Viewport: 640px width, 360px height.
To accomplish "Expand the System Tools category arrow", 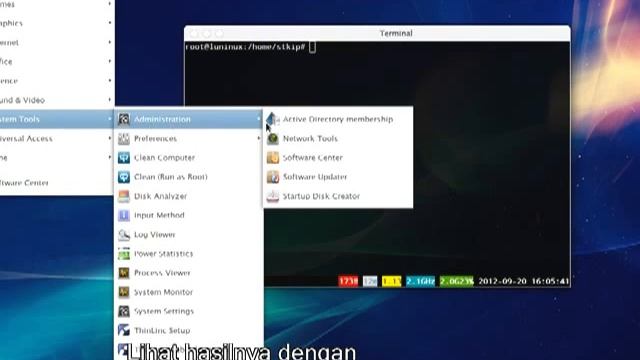I will pyautogui.click(x=109, y=119).
